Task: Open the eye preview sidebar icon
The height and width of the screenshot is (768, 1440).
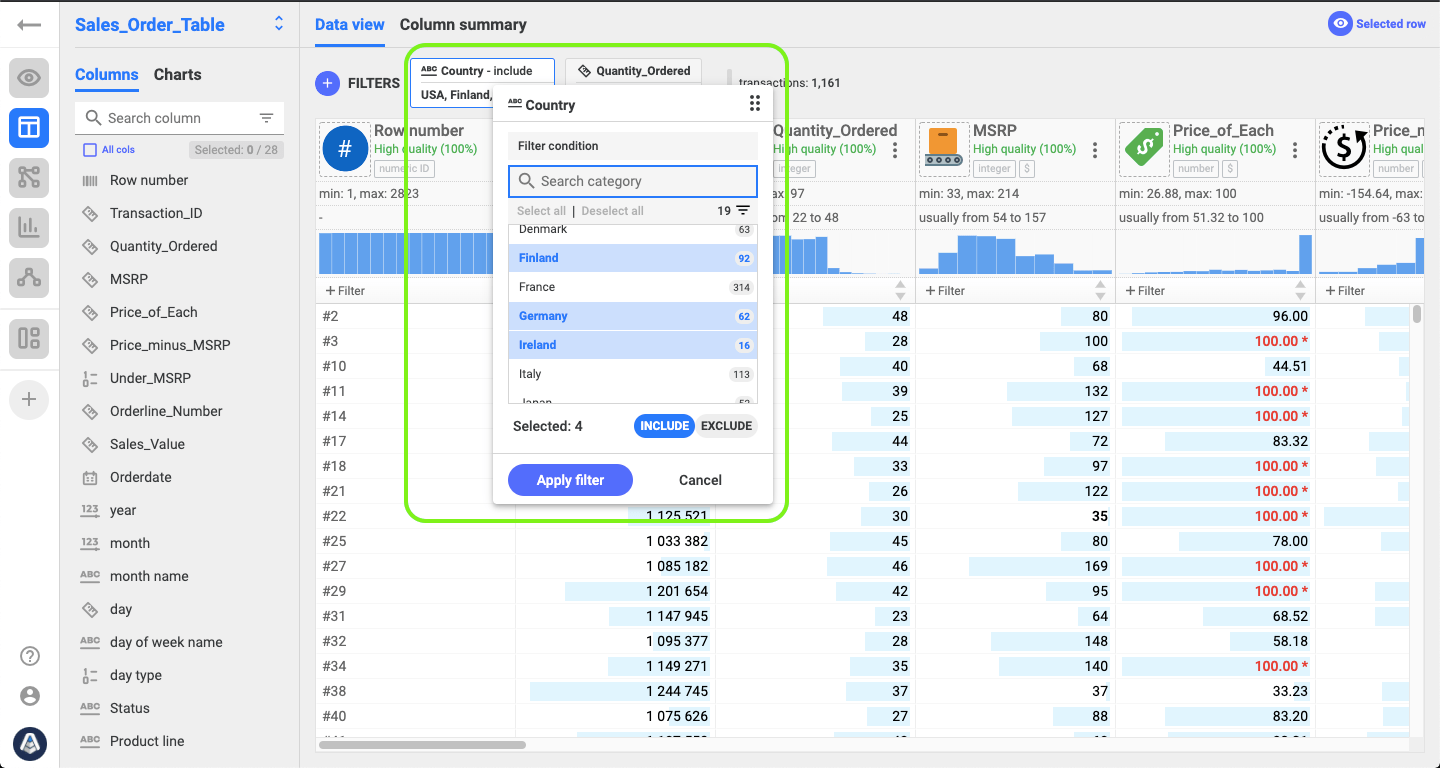Action: [29, 78]
